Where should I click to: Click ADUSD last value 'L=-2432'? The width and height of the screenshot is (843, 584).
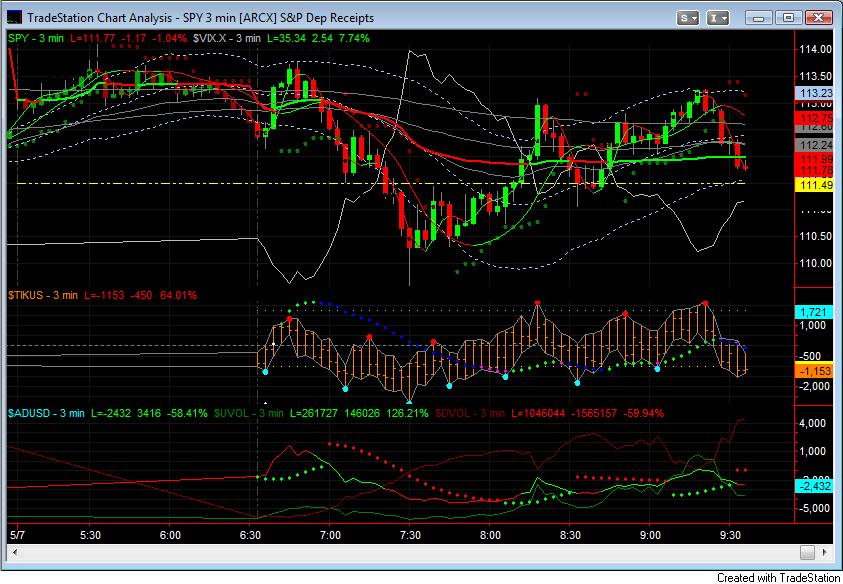click(x=111, y=413)
